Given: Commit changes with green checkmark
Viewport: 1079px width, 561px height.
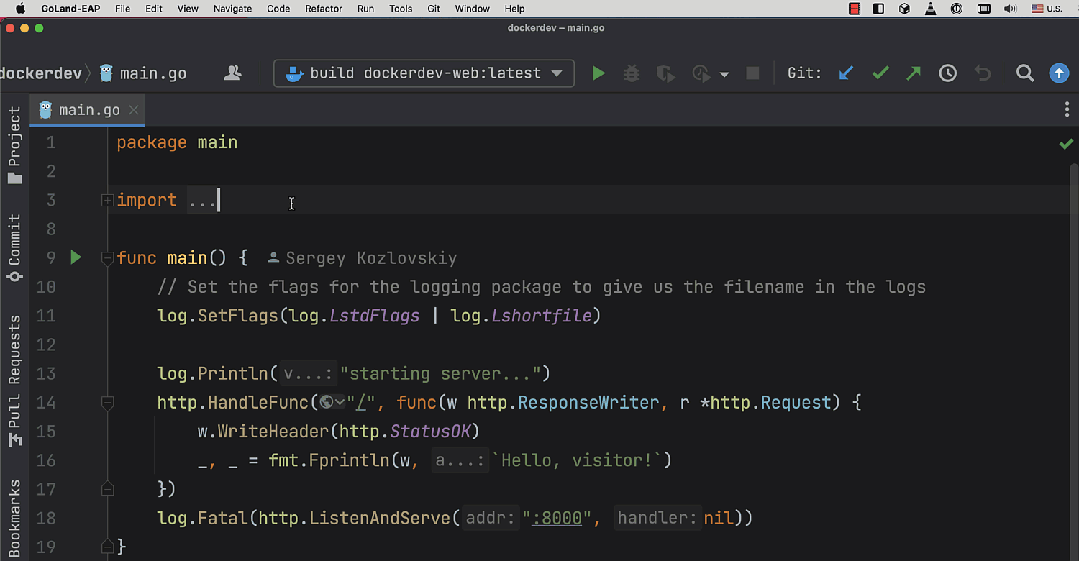Looking at the screenshot, I should 880,73.
